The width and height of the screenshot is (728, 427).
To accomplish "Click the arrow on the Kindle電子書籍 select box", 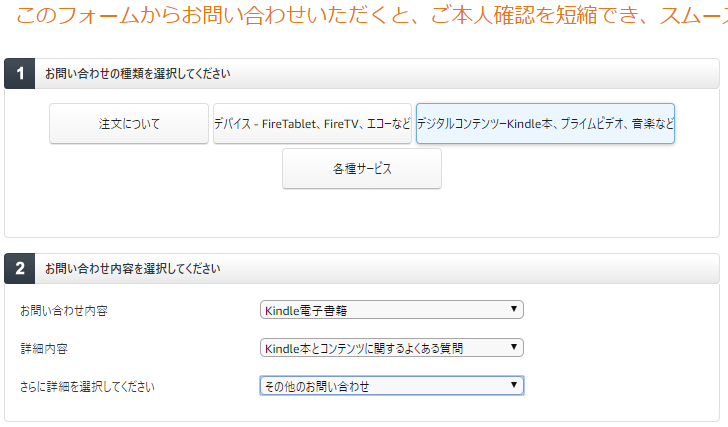I will [x=513, y=310].
